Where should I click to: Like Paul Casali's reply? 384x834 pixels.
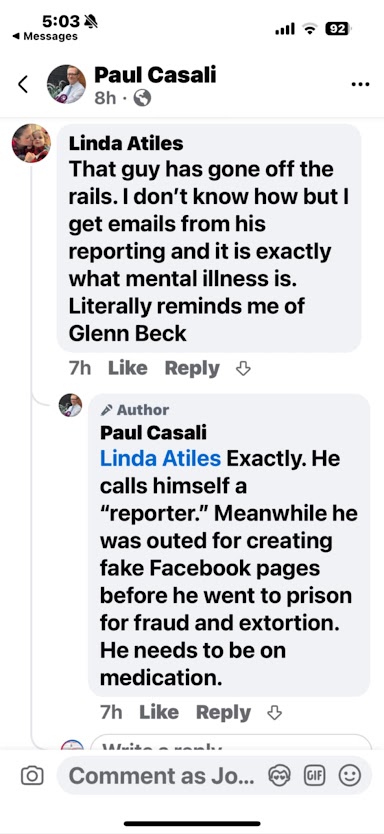click(158, 712)
